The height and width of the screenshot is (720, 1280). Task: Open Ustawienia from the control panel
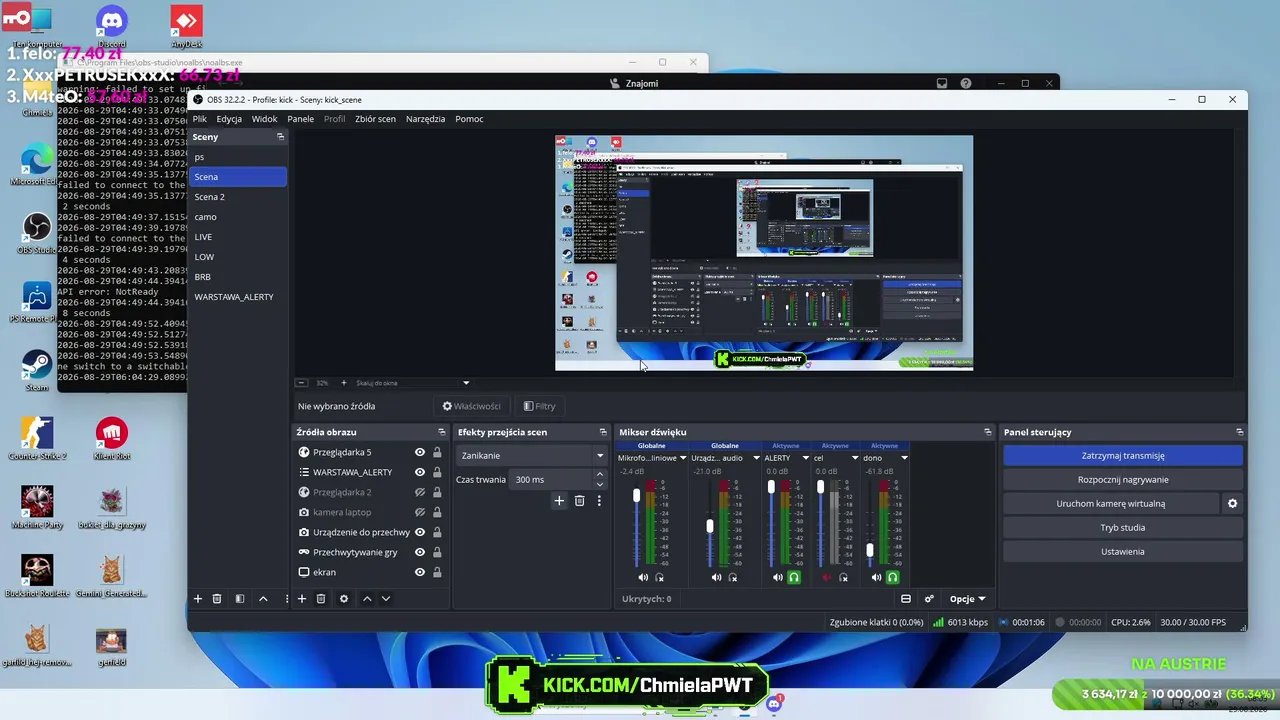[x=1123, y=552]
